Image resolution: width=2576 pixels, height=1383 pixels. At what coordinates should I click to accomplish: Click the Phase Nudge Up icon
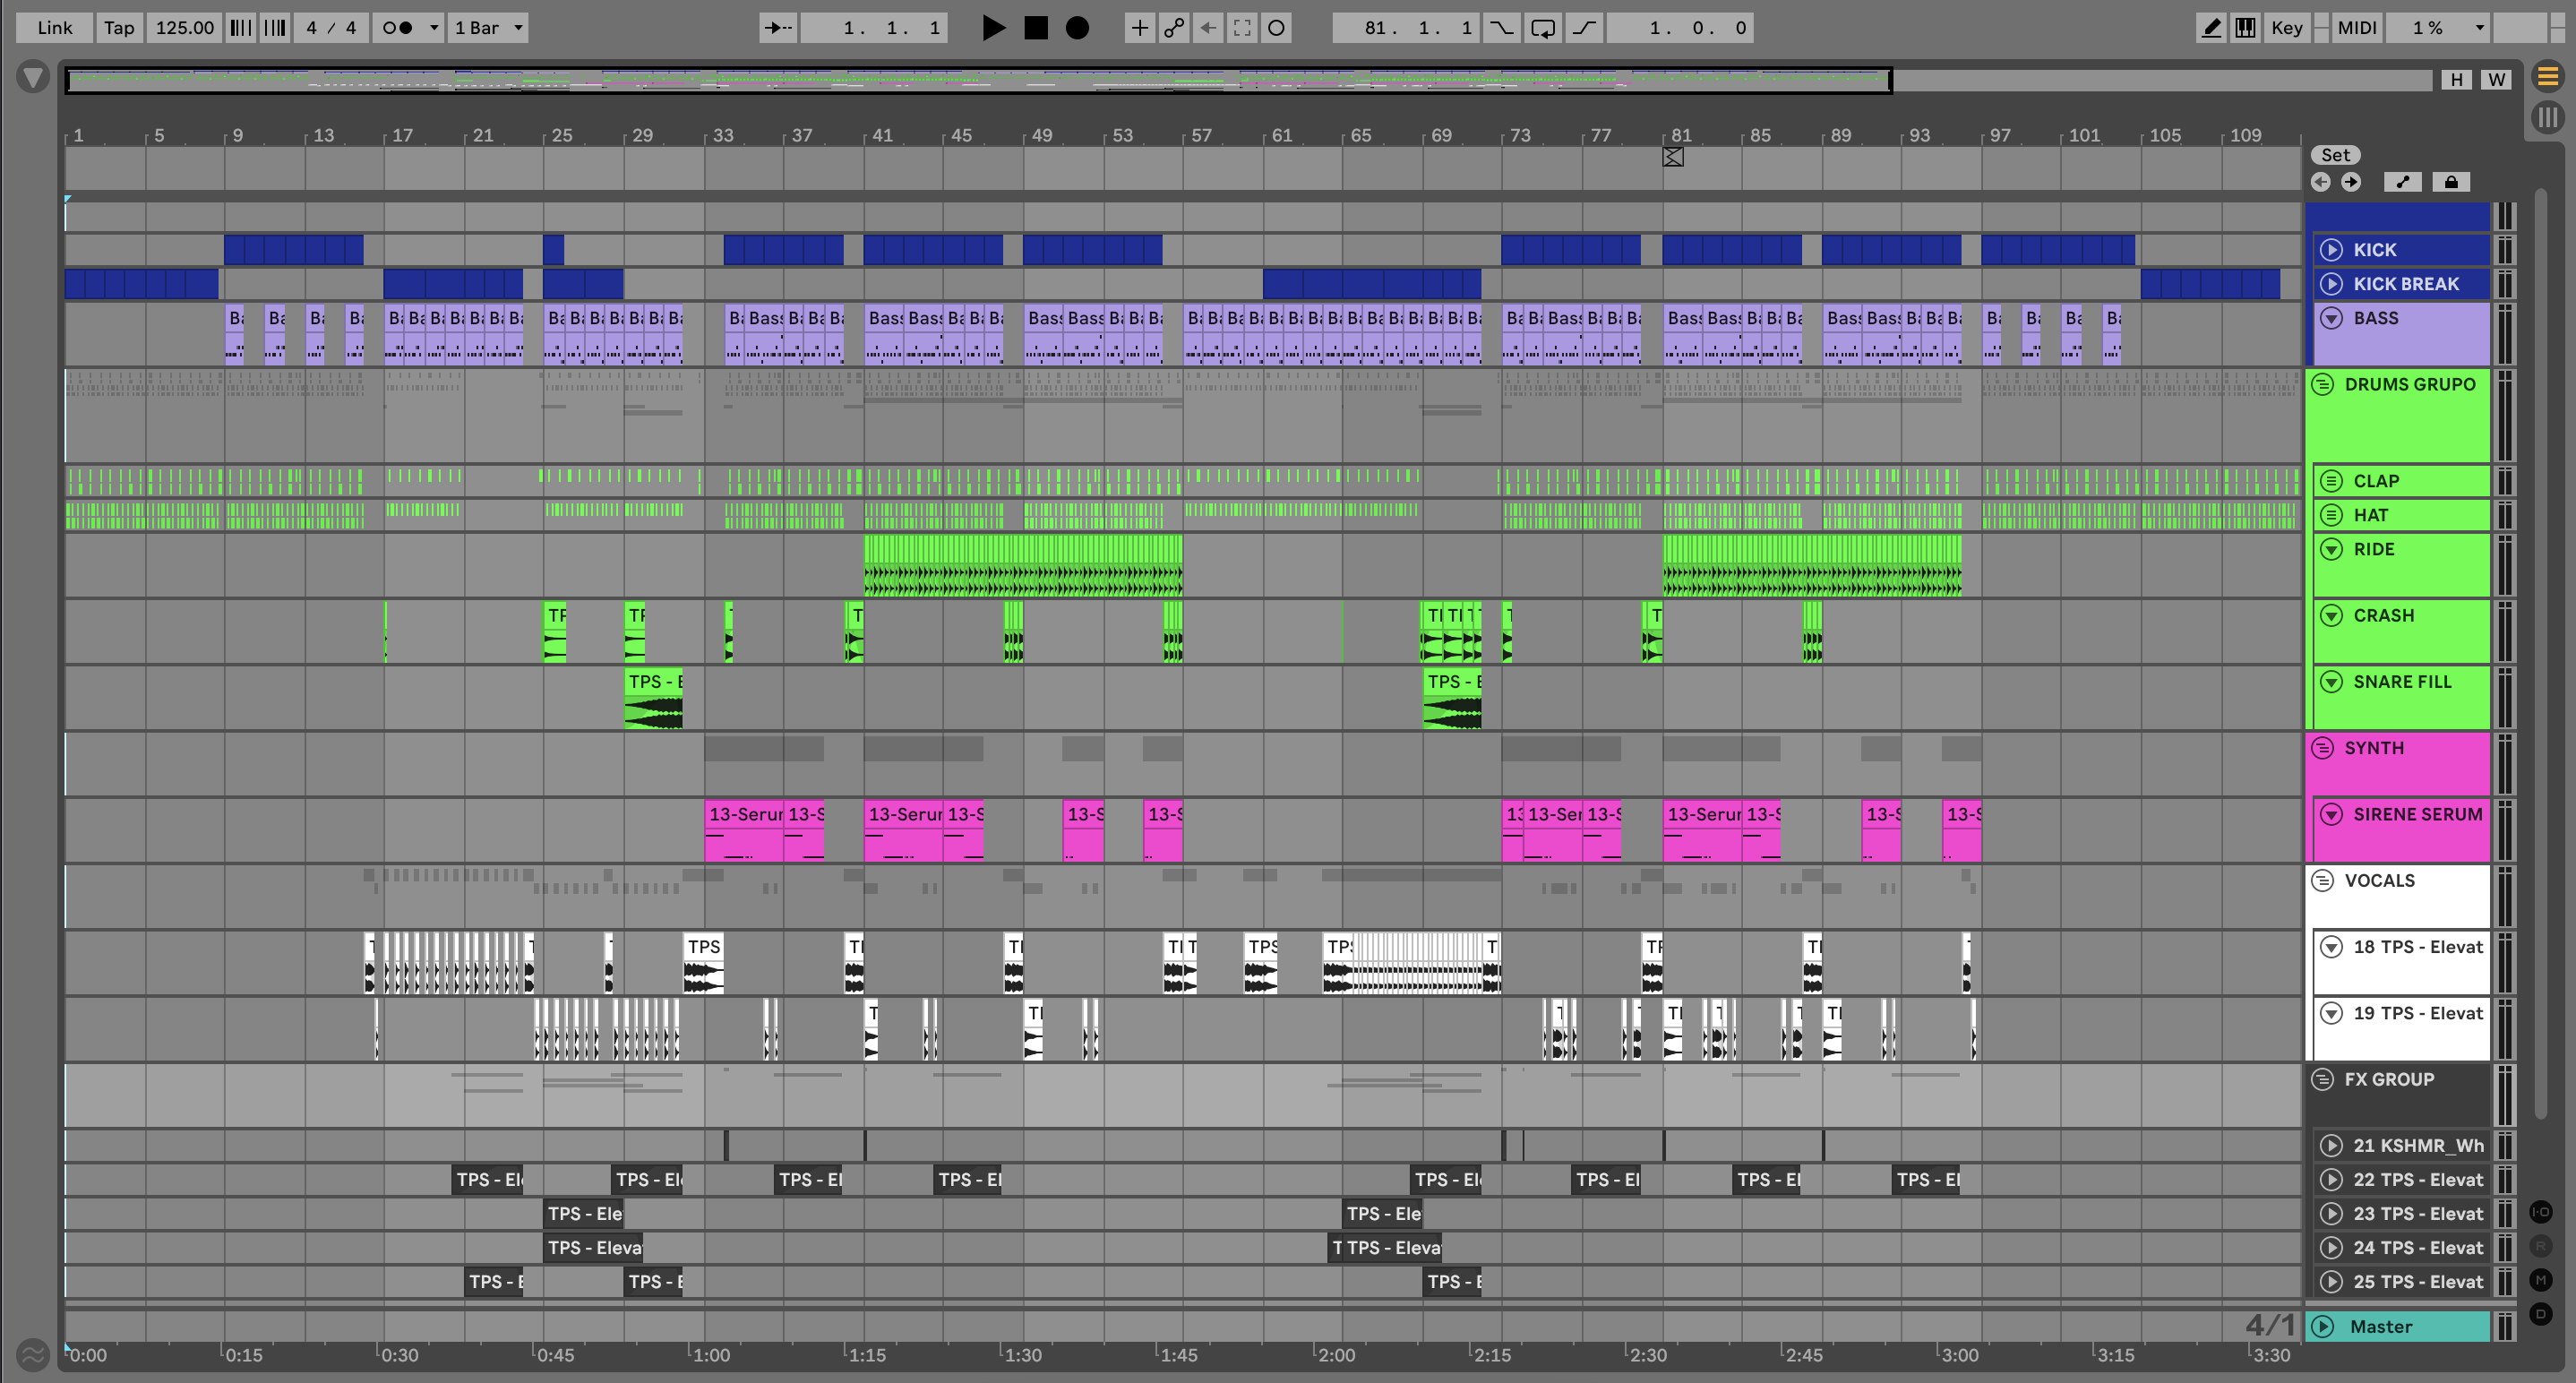[275, 28]
